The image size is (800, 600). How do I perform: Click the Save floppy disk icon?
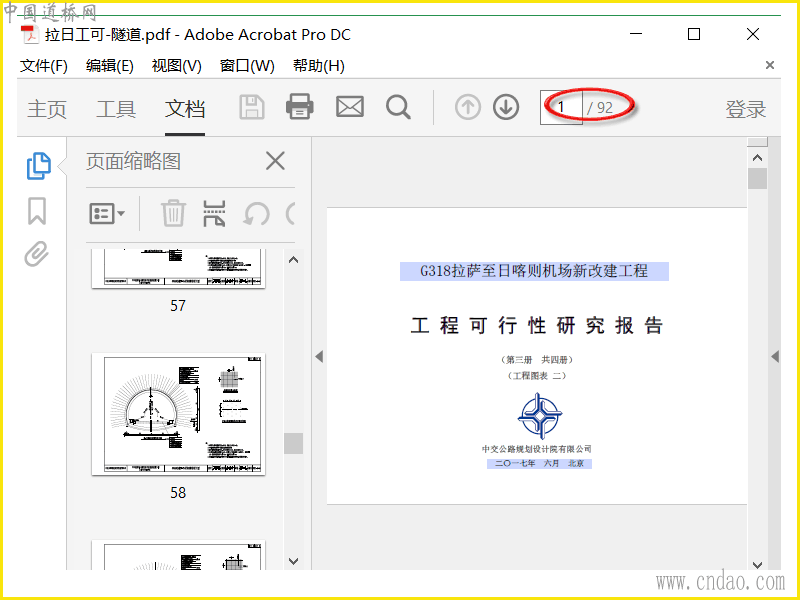(x=252, y=107)
